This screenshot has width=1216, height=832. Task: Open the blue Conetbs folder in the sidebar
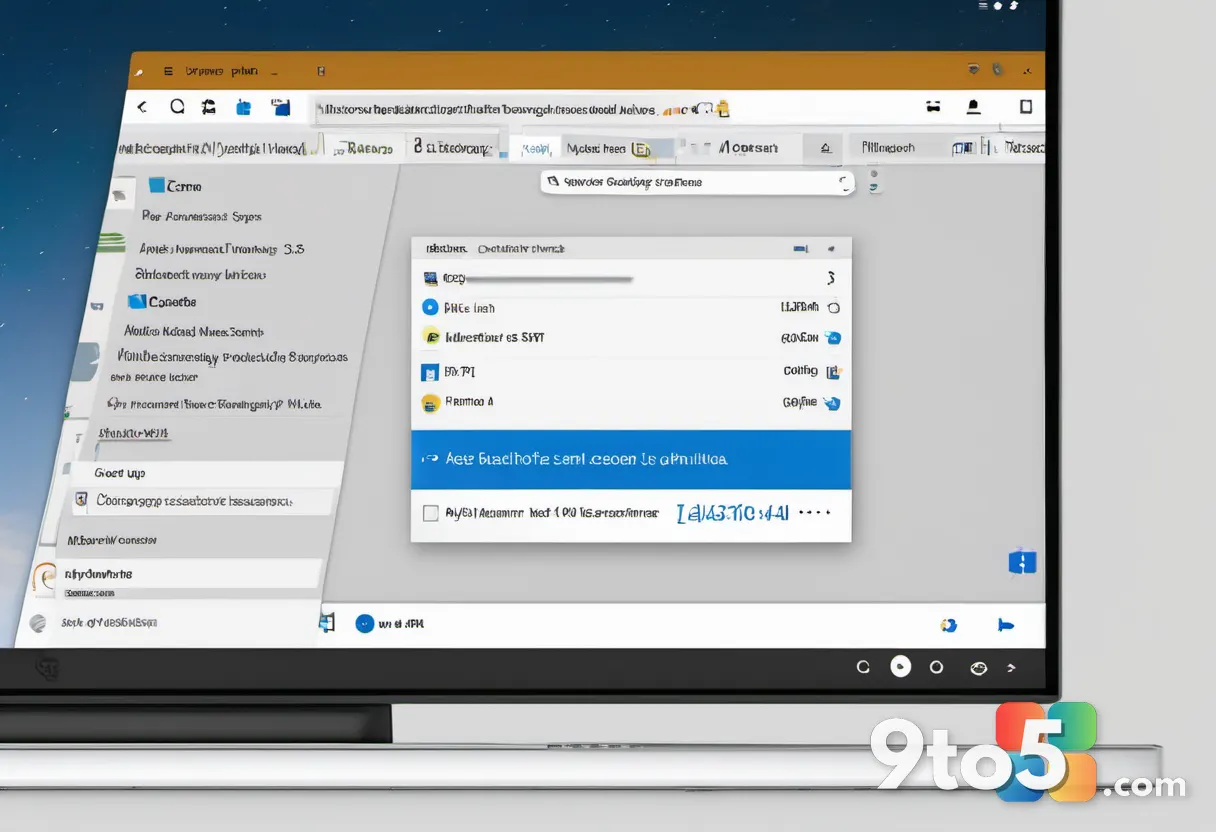[x=137, y=301]
